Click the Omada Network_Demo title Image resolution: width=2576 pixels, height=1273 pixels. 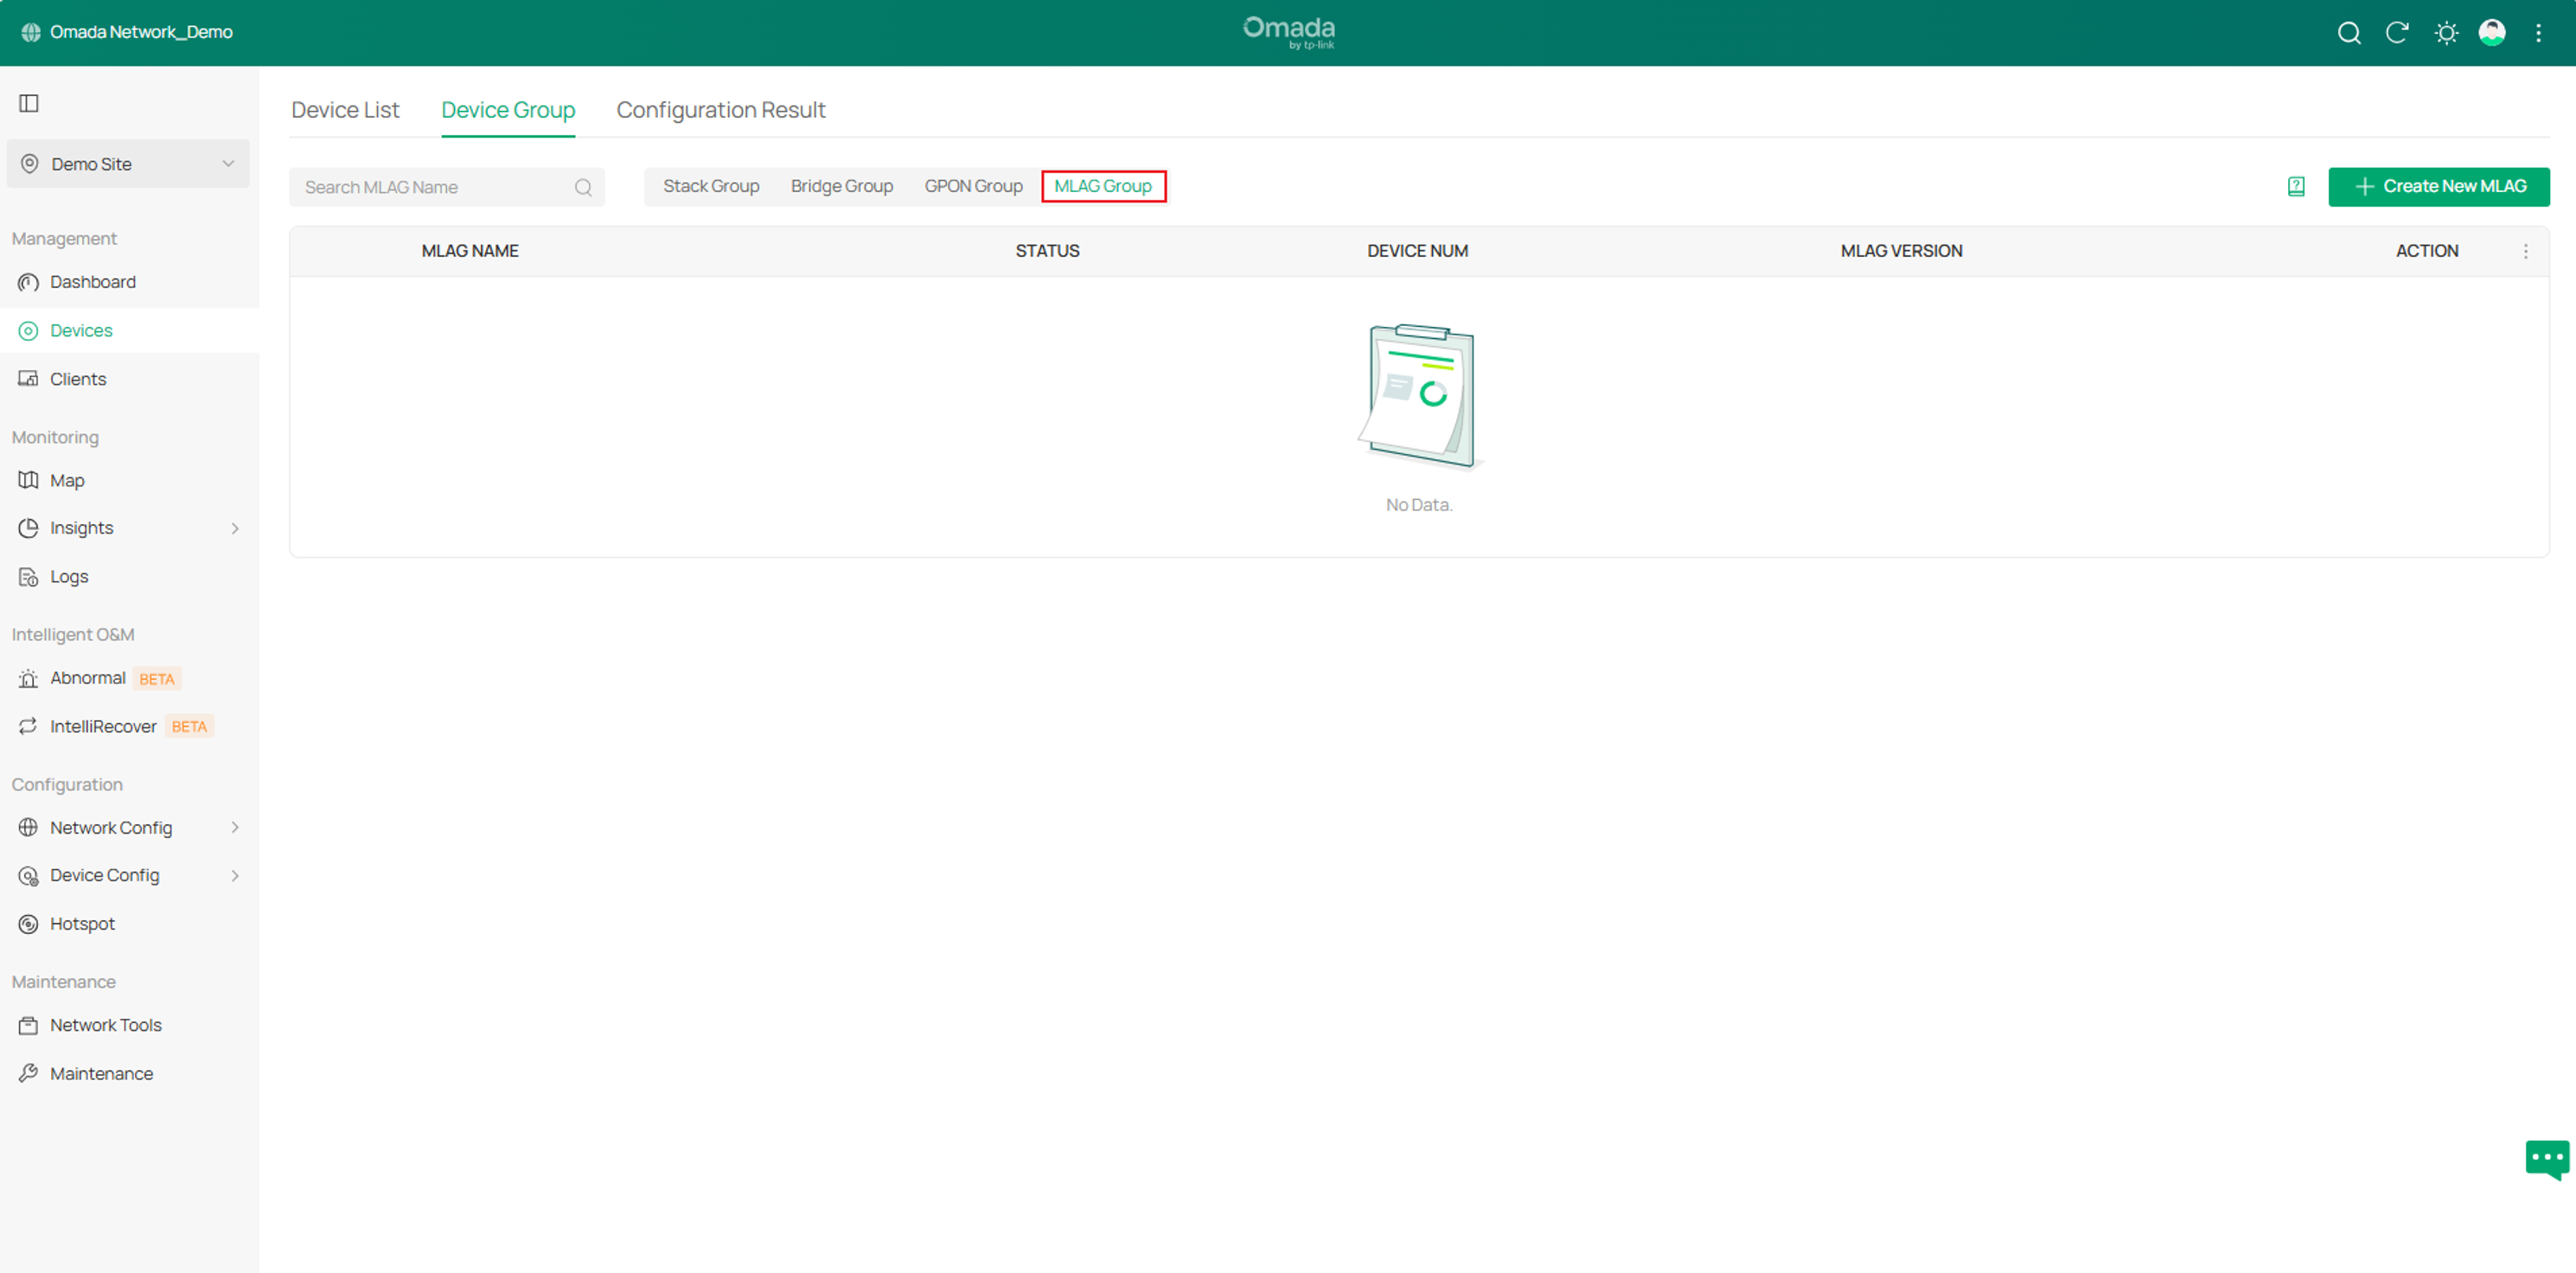(141, 32)
